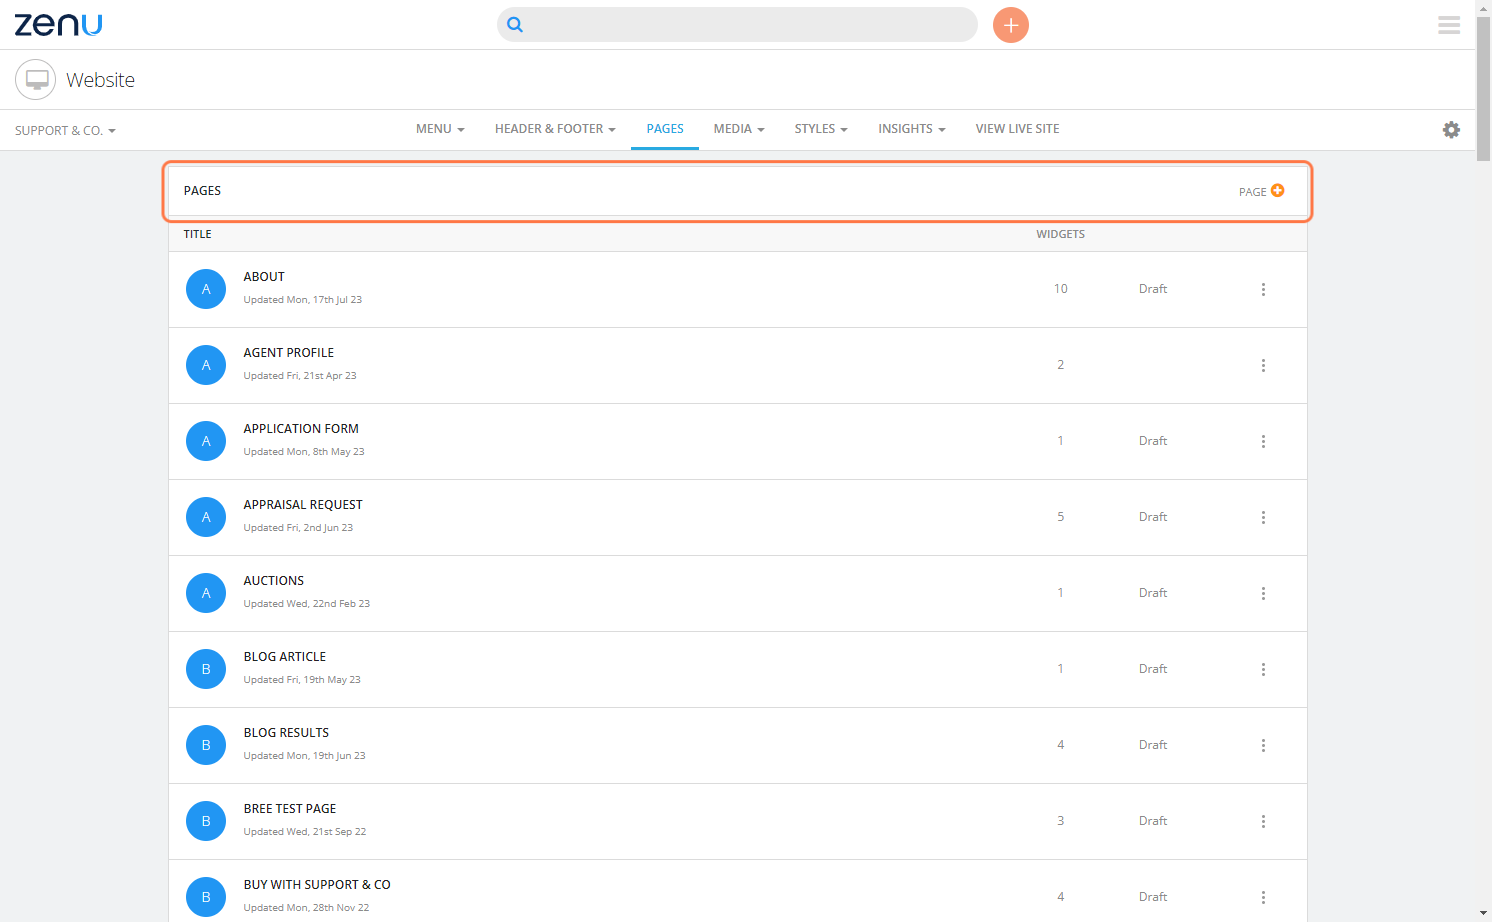This screenshot has height=922, width=1492.
Task: Open options menu for APPLICATION FORM page
Action: (1263, 441)
